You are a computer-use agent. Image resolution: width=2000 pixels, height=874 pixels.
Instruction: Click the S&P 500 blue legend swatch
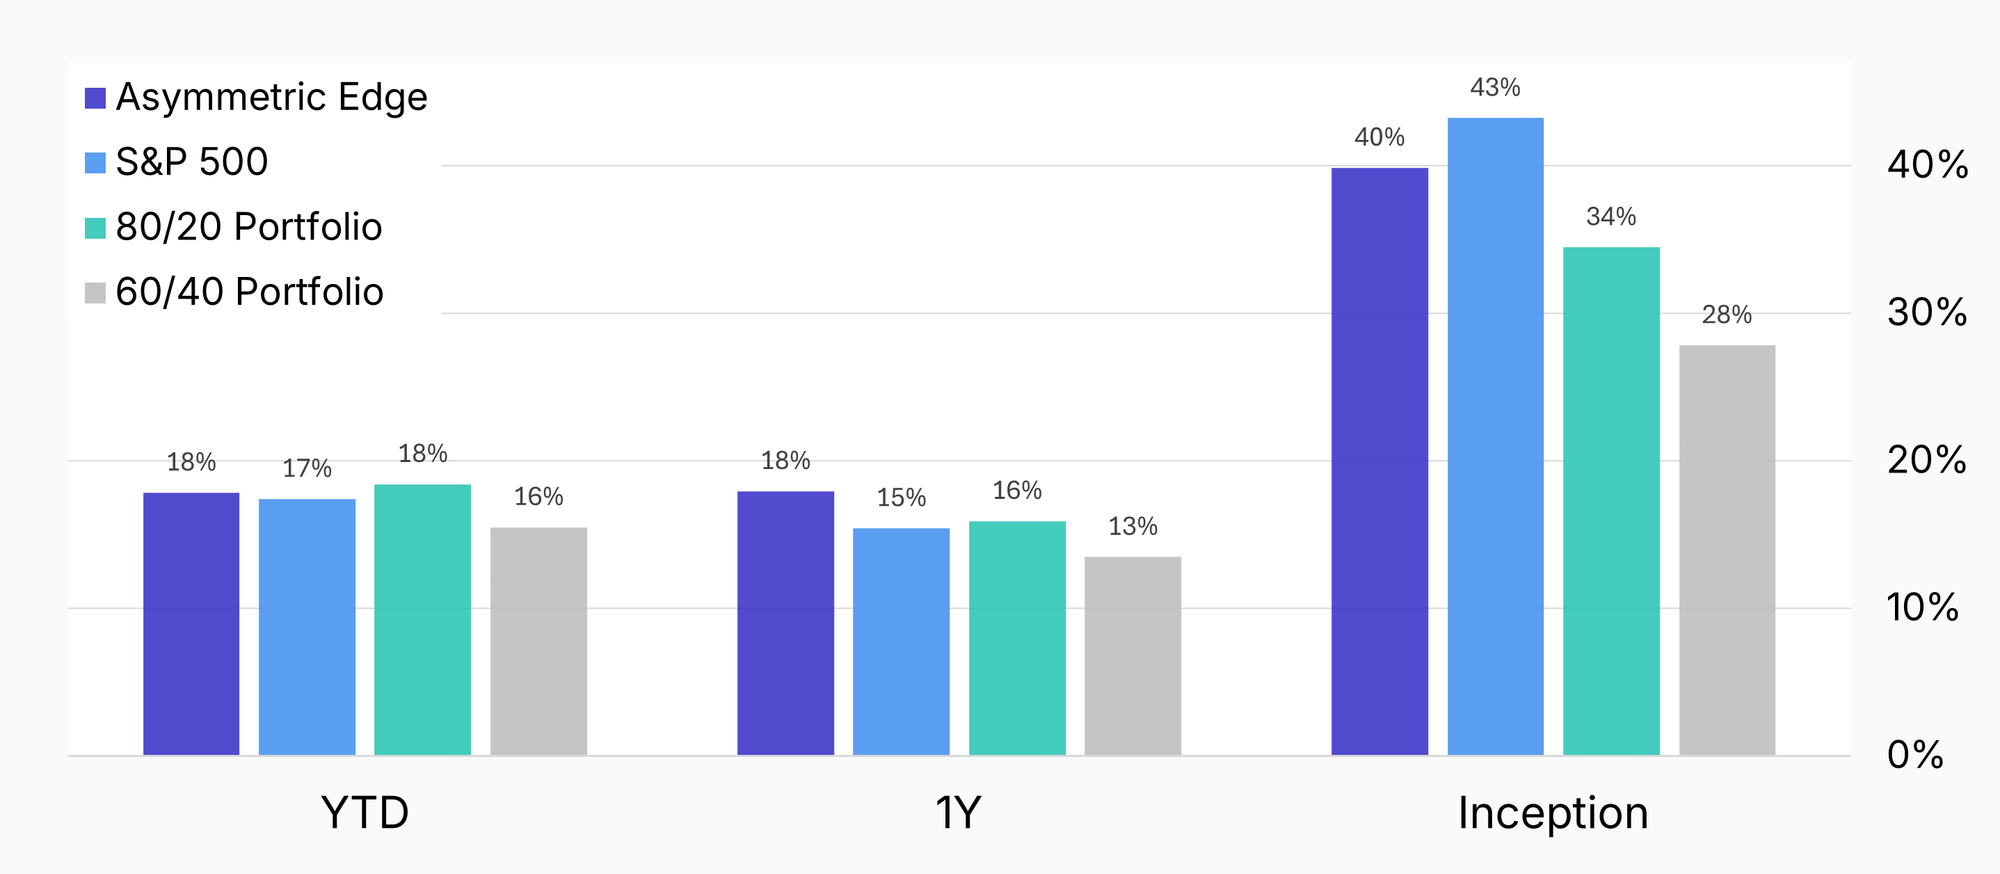click(95, 163)
